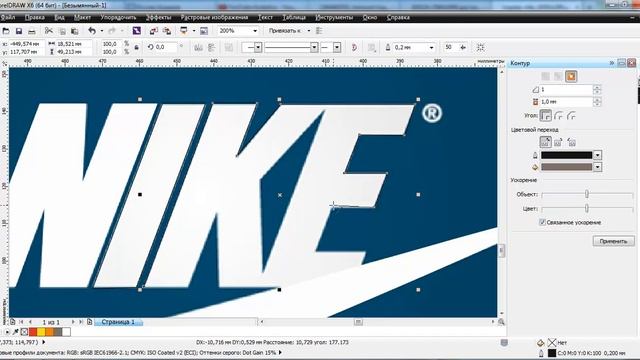Image resolution: width=640 pixels, height=360 pixels.
Task: Add a page with the icon after page navigation
Action: [x=89, y=322]
